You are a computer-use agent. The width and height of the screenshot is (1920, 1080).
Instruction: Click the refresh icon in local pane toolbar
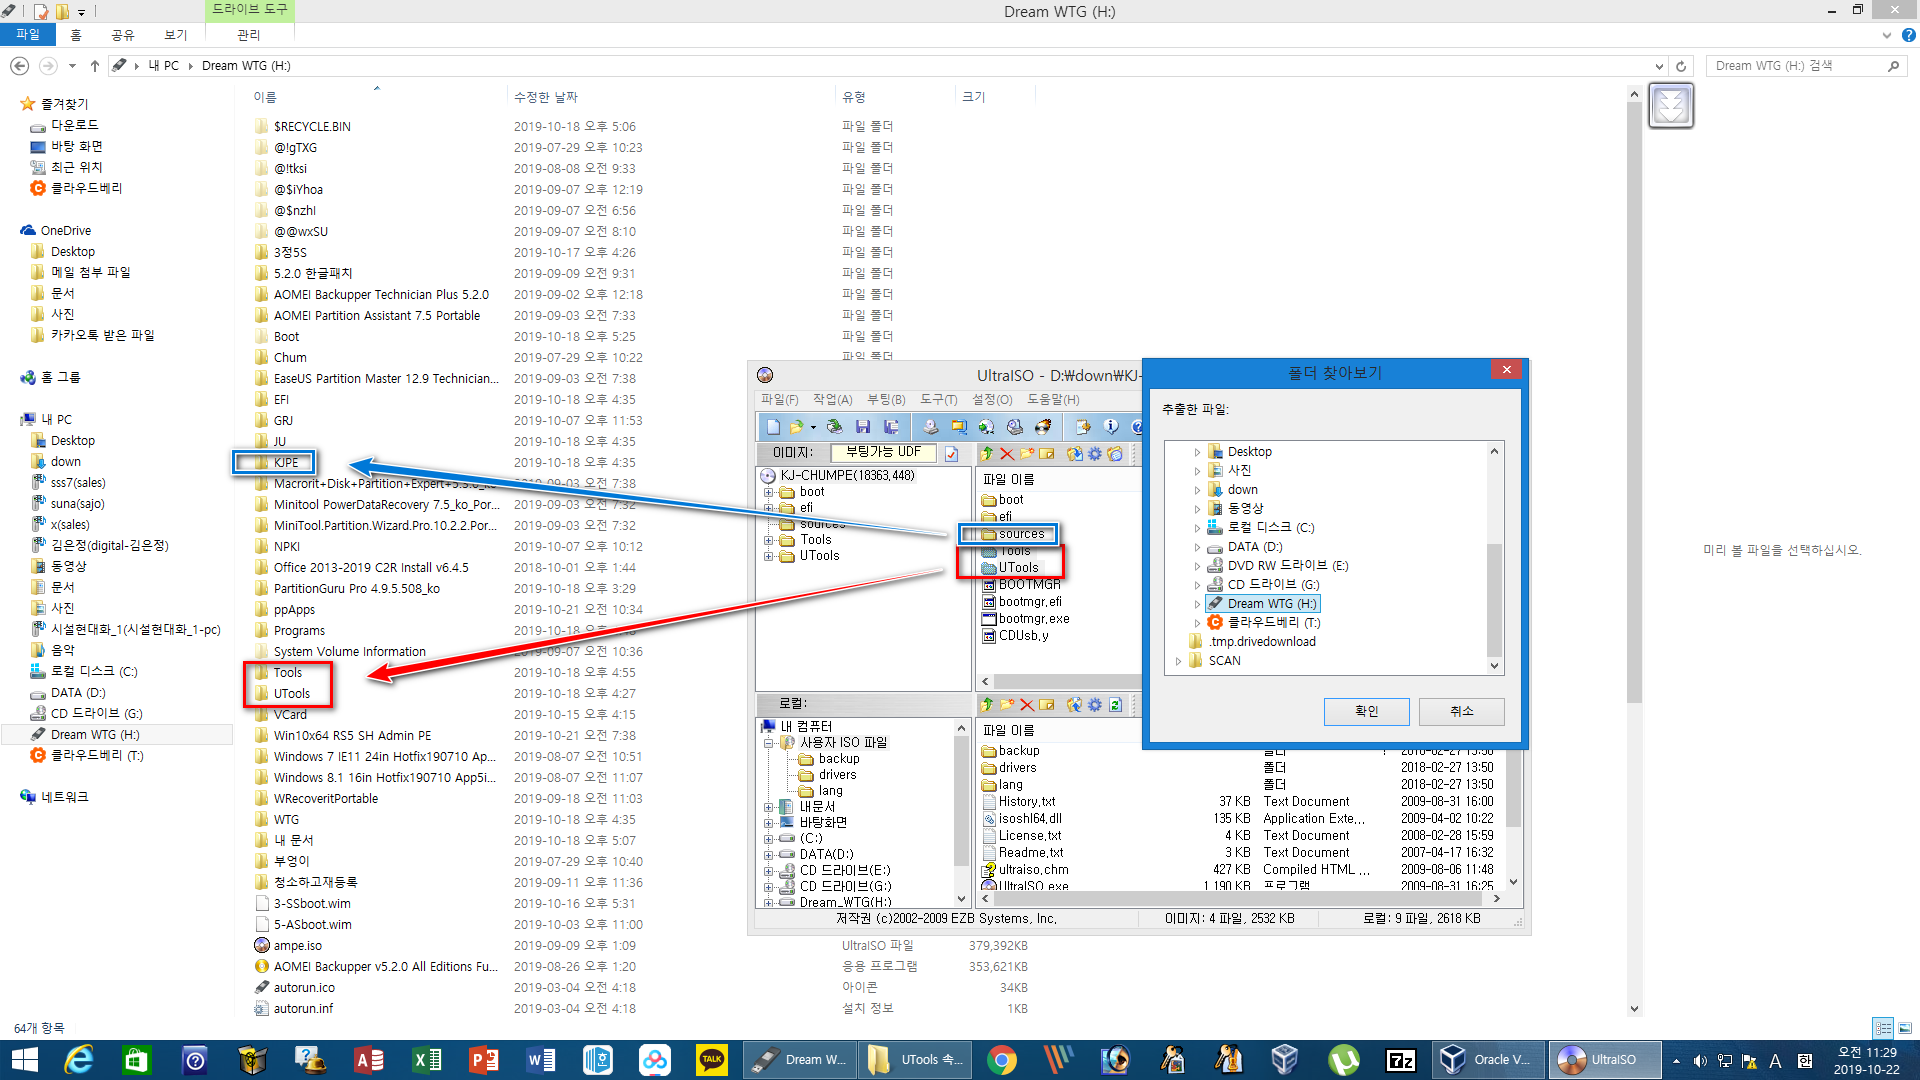click(x=1115, y=705)
